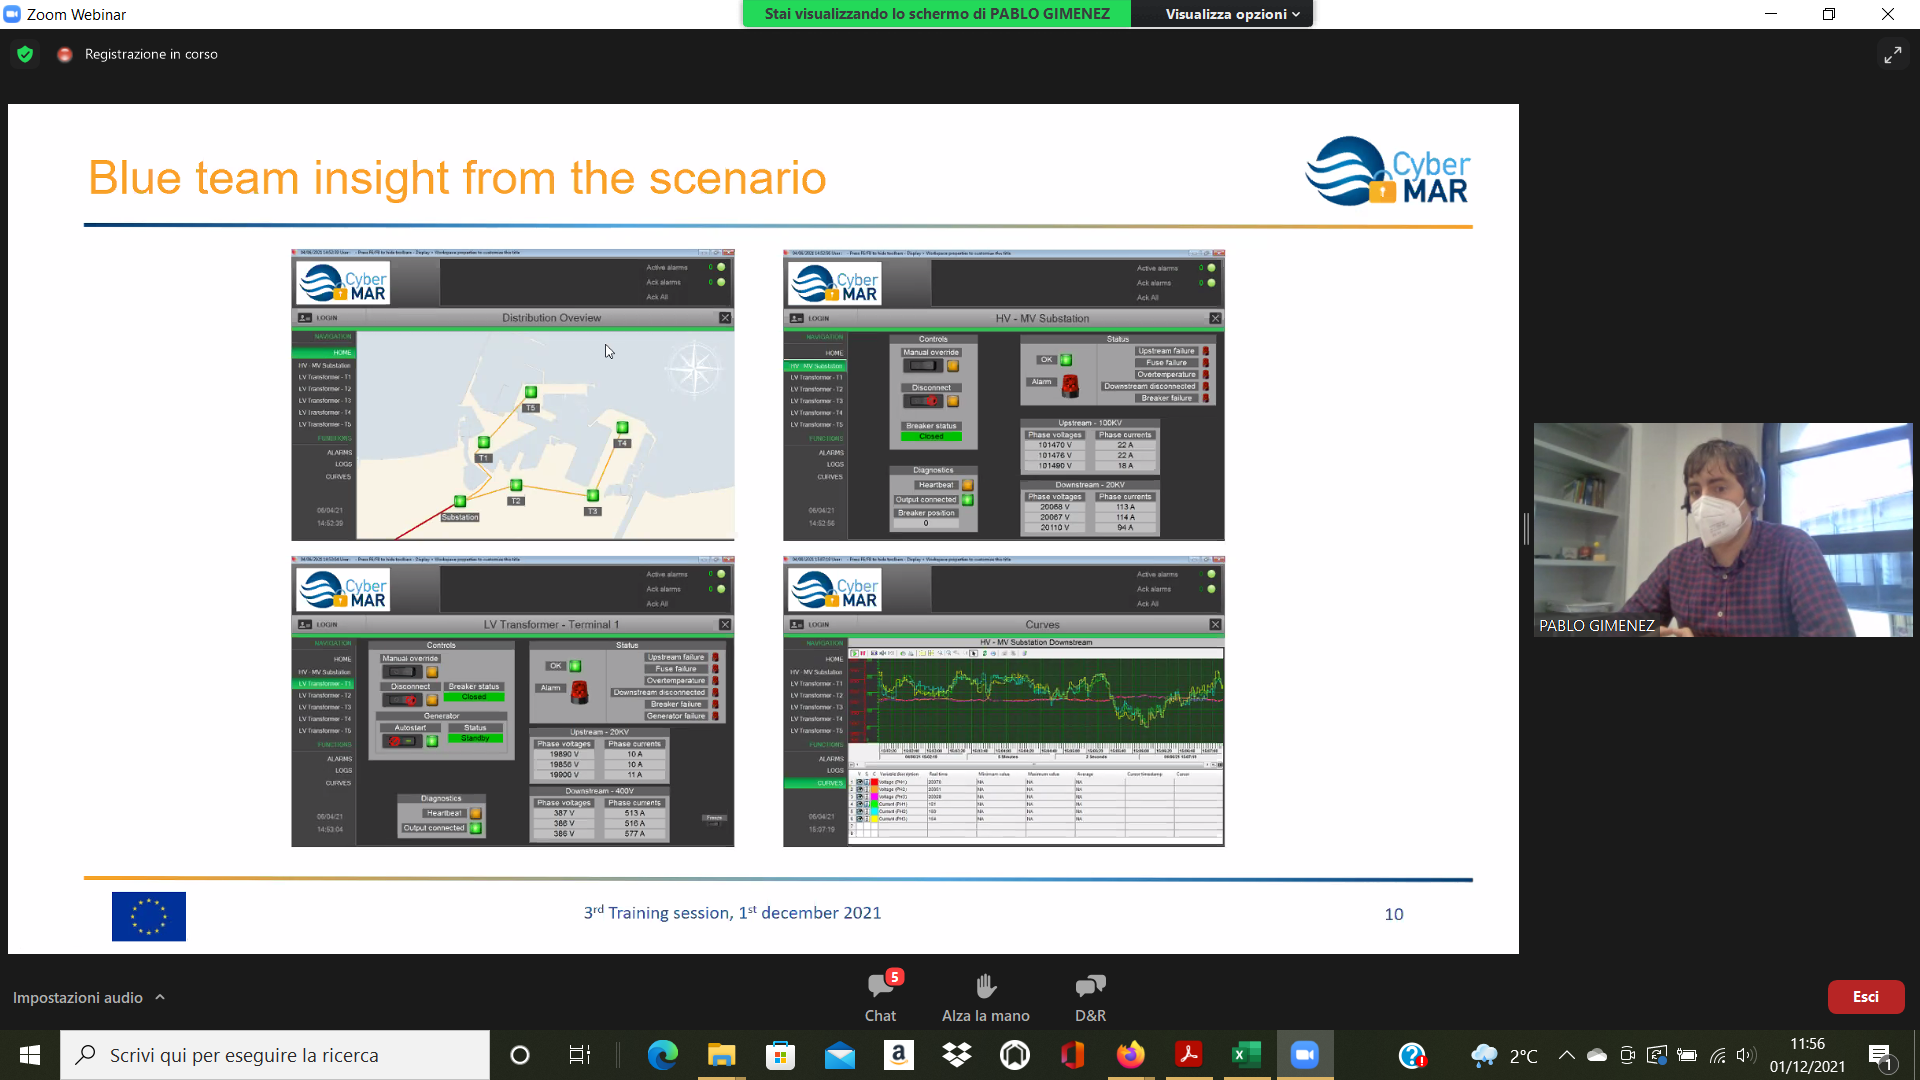The height and width of the screenshot is (1080, 1920).
Task: Show hidden system tray icons chevron
Action: (1566, 1055)
